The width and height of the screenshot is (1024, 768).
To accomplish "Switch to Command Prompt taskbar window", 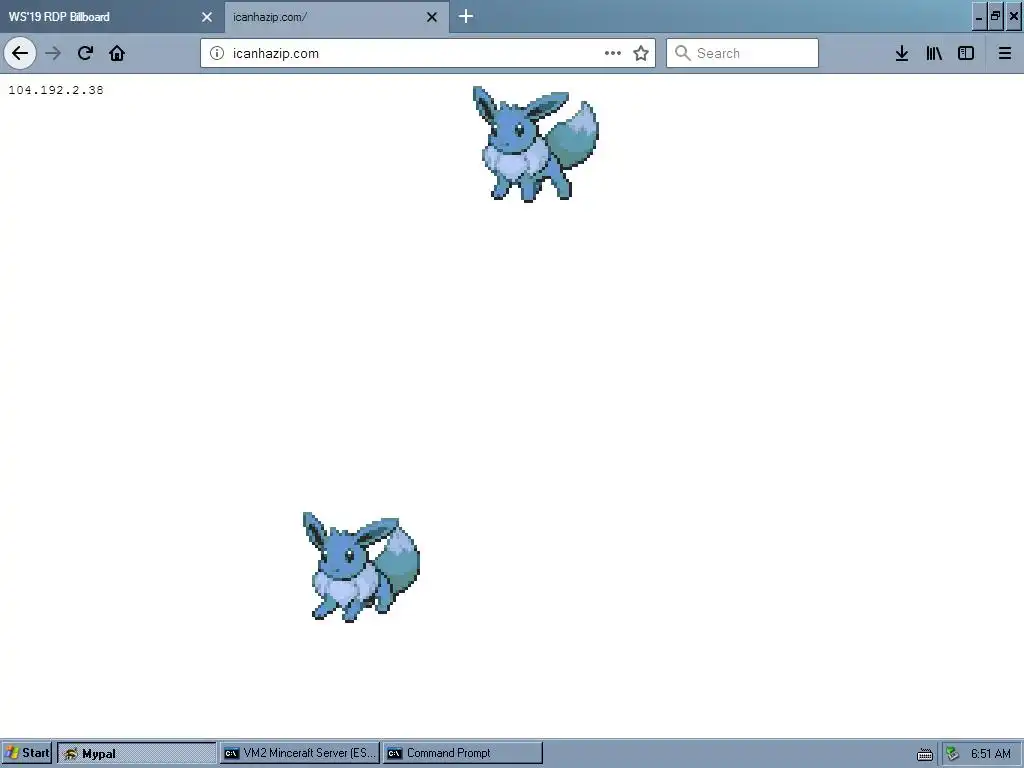I will [x=463, y=753].
